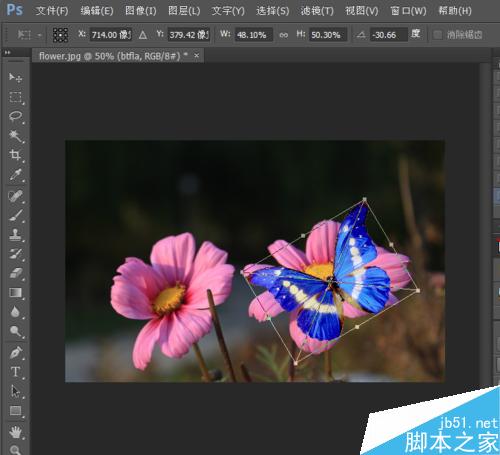
Task: Close the flower.jpg document tab
Action: (x=197, y=56)
